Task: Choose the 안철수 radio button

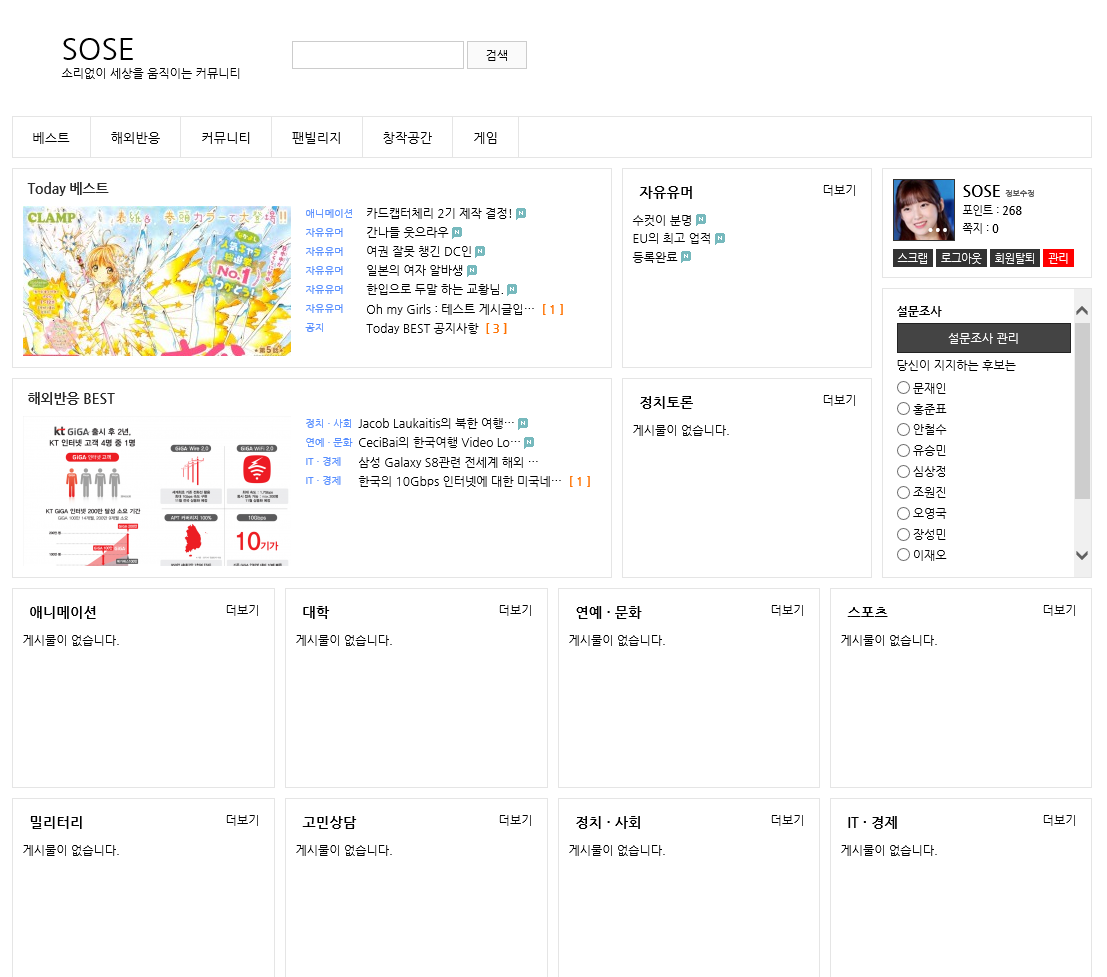Action: point(903,429)
